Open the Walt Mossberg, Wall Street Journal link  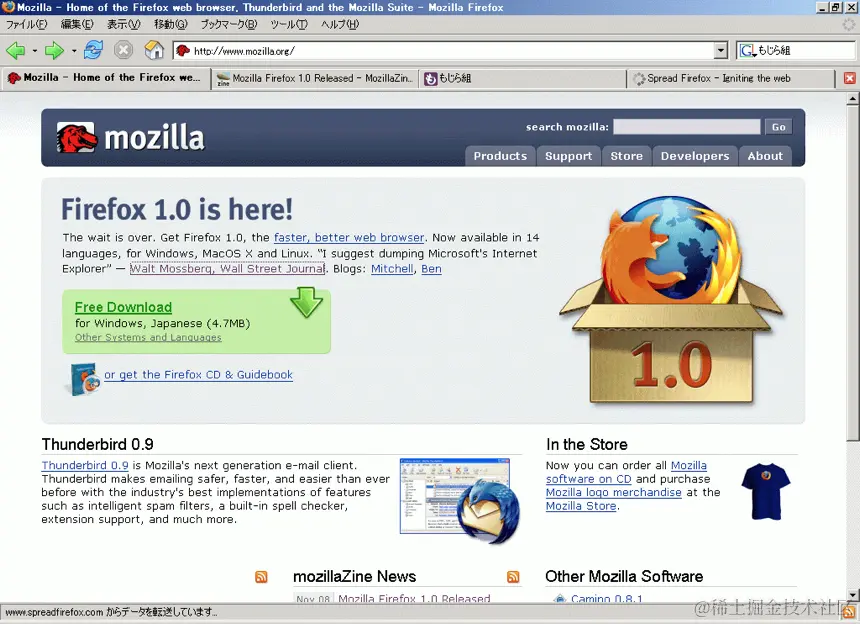[x=228, y=269]
